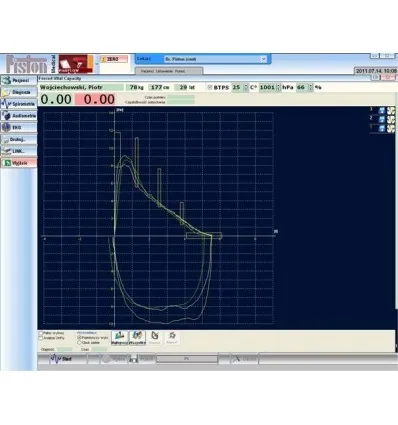
Task: Click the blue save icon for measurement 1
Action: coord(382,128)
